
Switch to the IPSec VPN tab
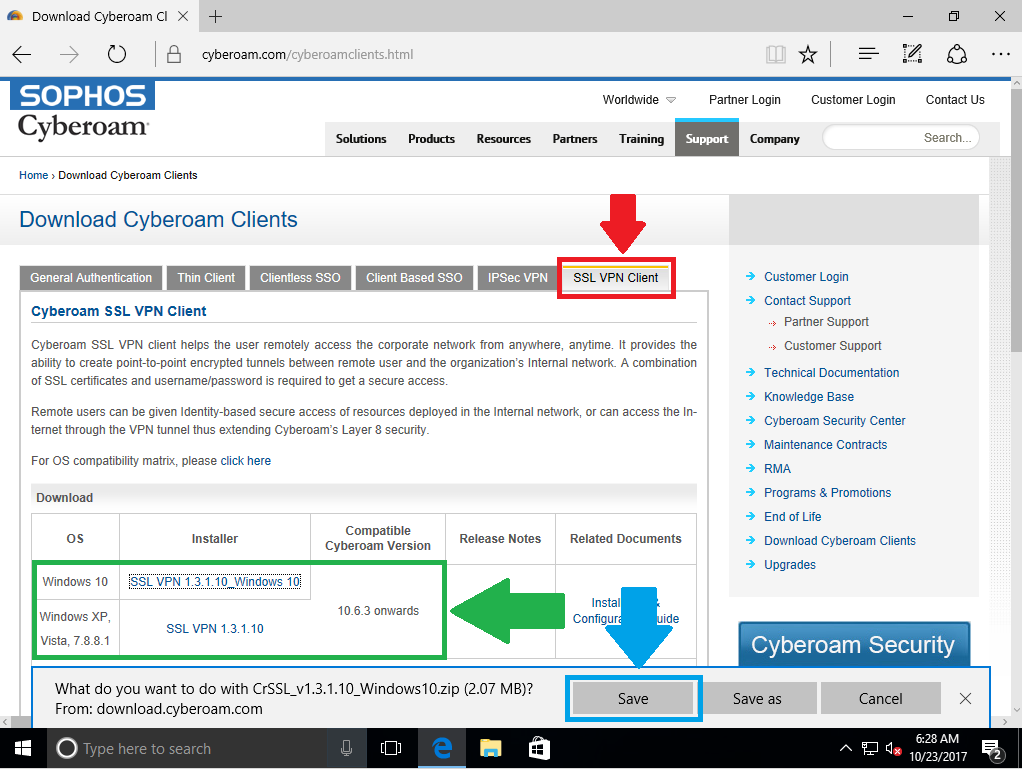pos(518,278)
